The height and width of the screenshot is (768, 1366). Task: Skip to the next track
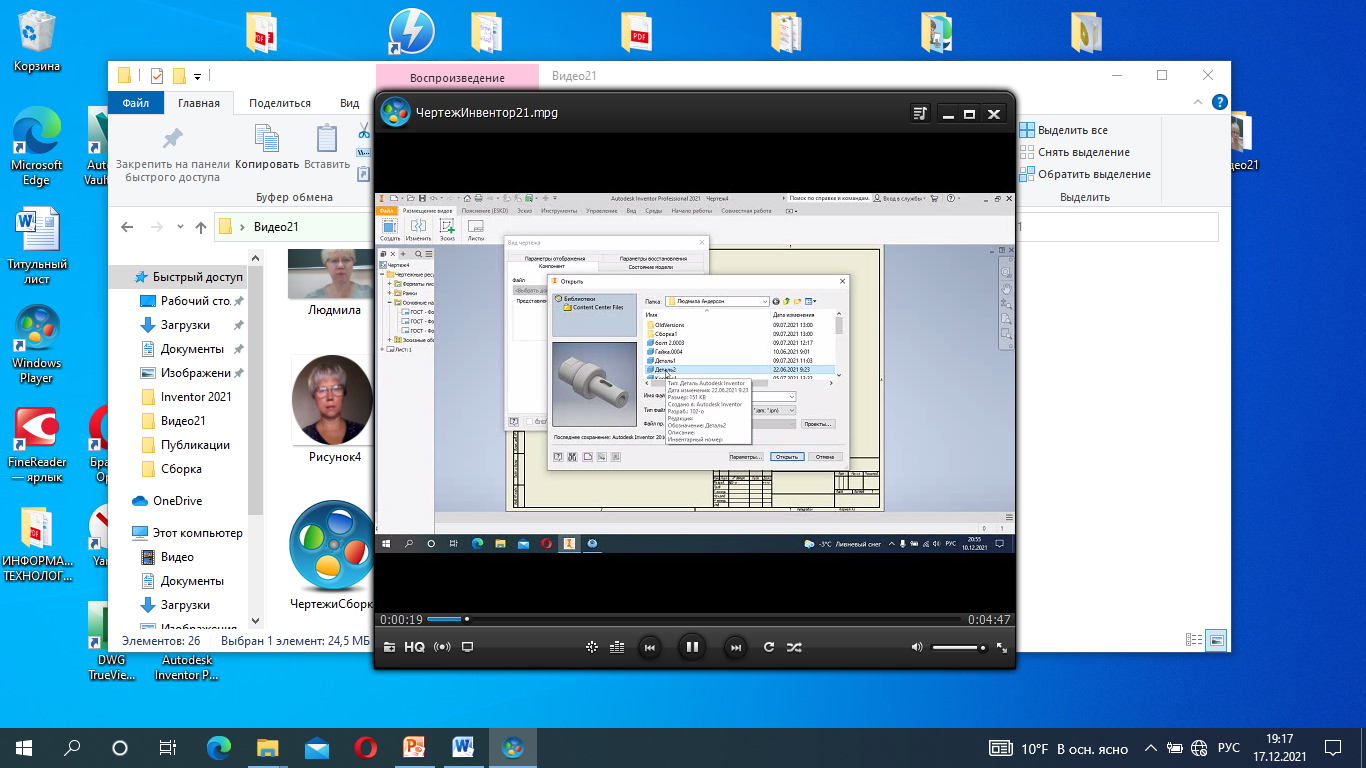(x=735, y=647)
